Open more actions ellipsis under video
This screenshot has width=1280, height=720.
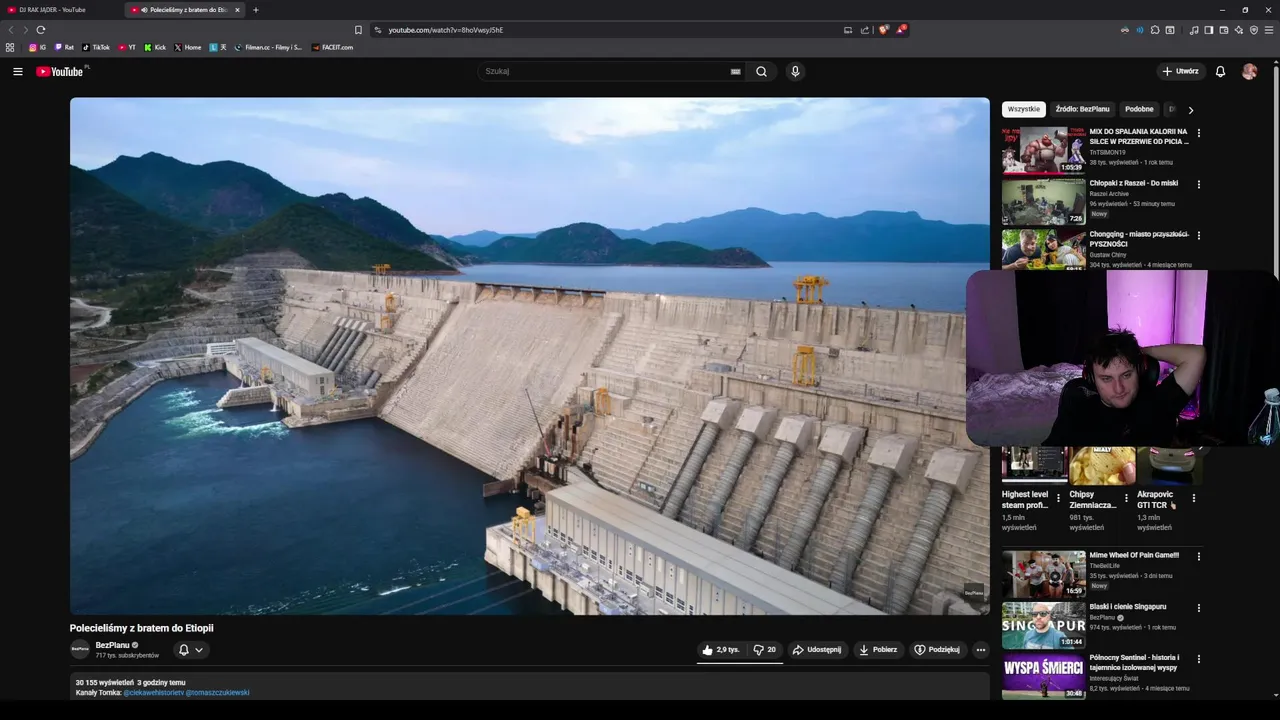[x=980, y=650]
